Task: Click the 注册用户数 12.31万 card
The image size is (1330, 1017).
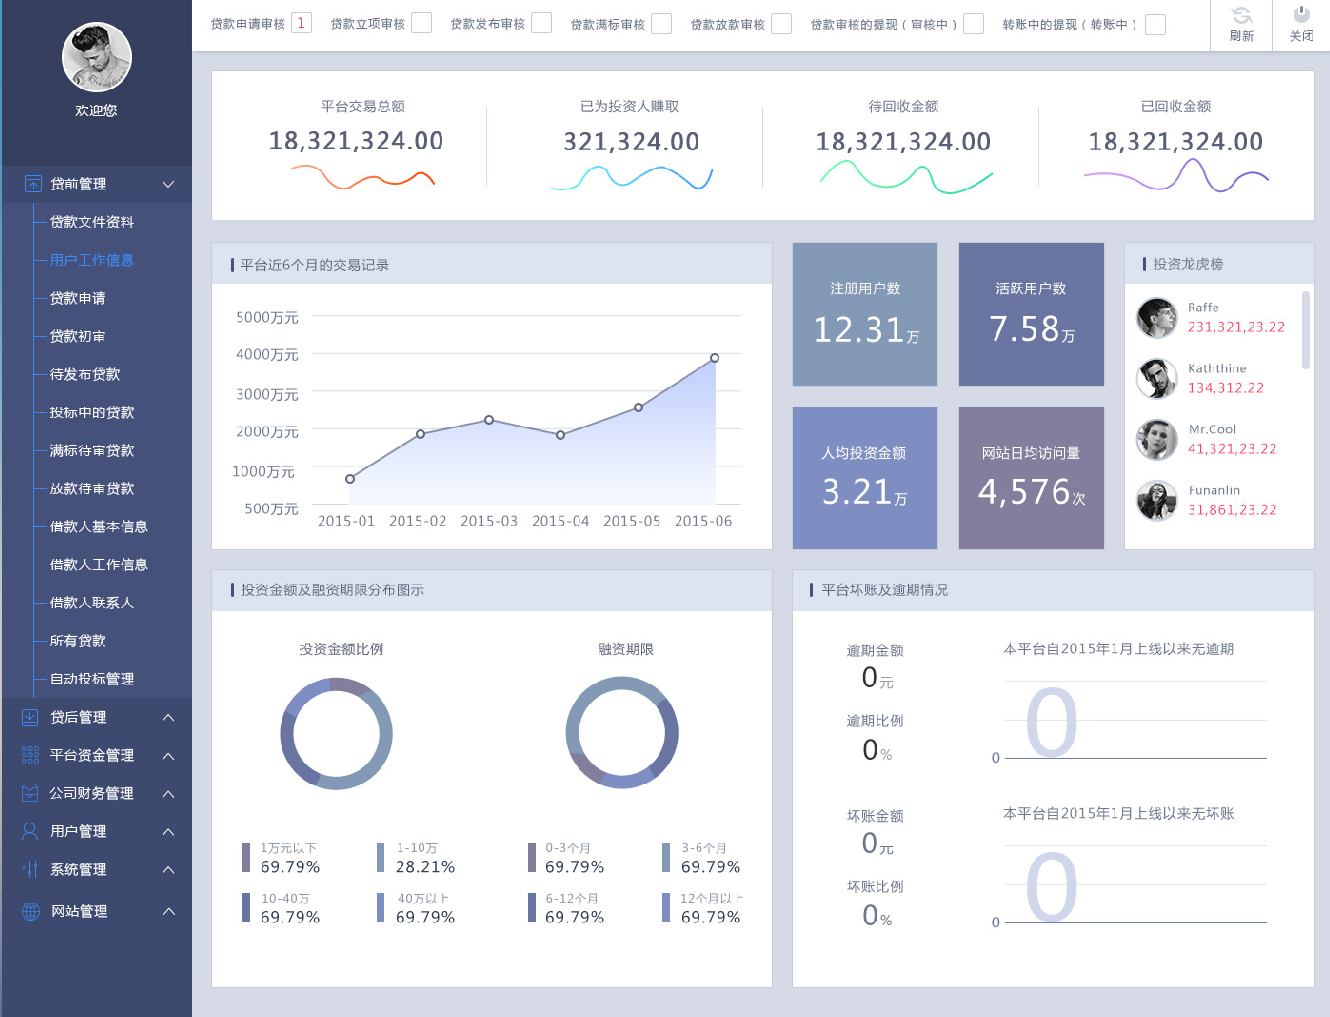Action: click(865, 314)
